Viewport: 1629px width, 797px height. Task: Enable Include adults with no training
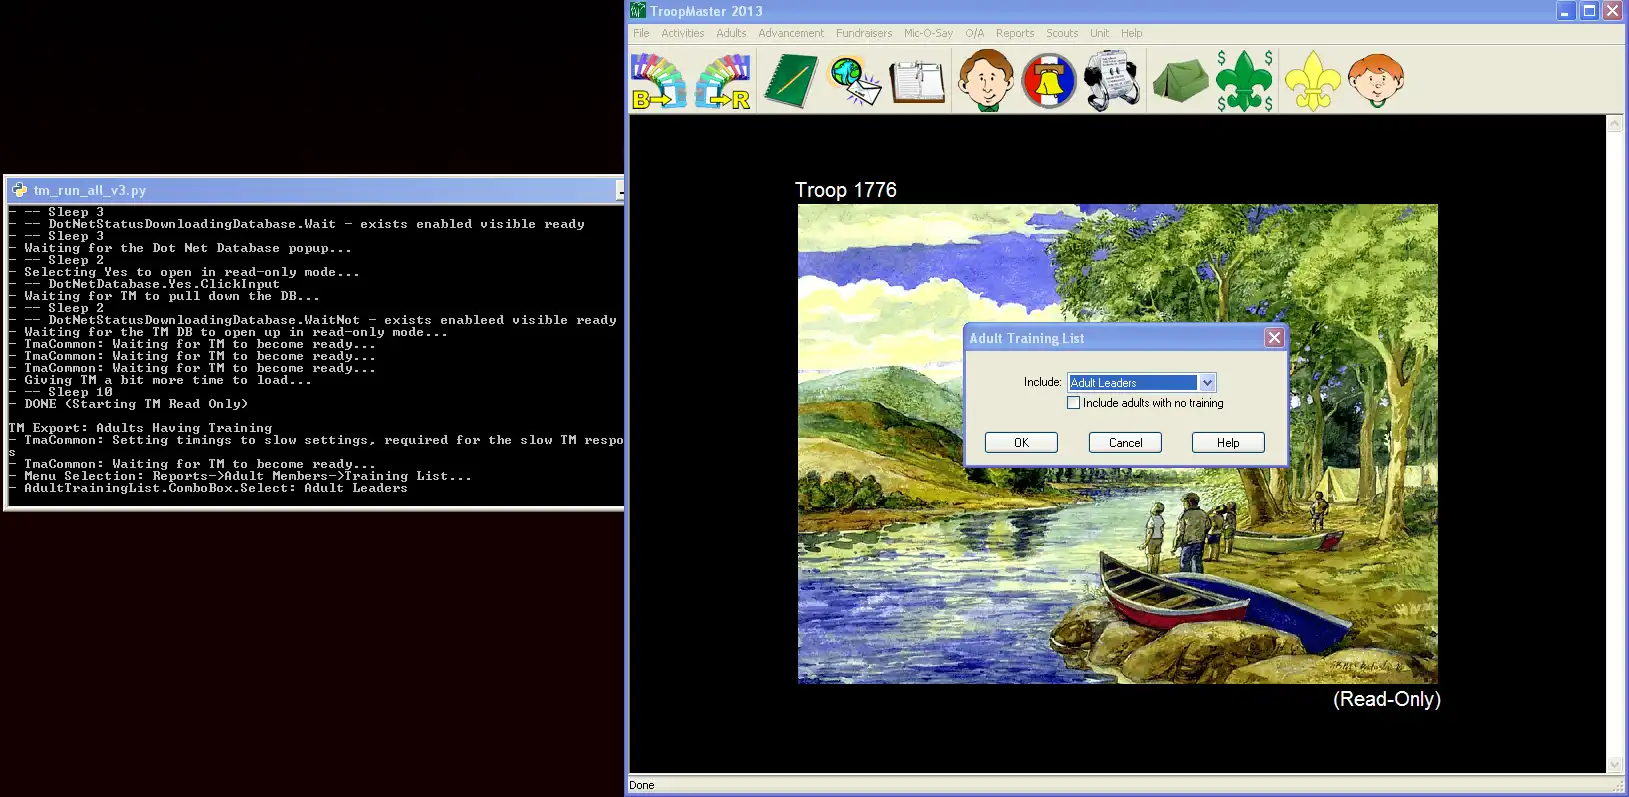pyautogui.click(x=1074, y=403)
